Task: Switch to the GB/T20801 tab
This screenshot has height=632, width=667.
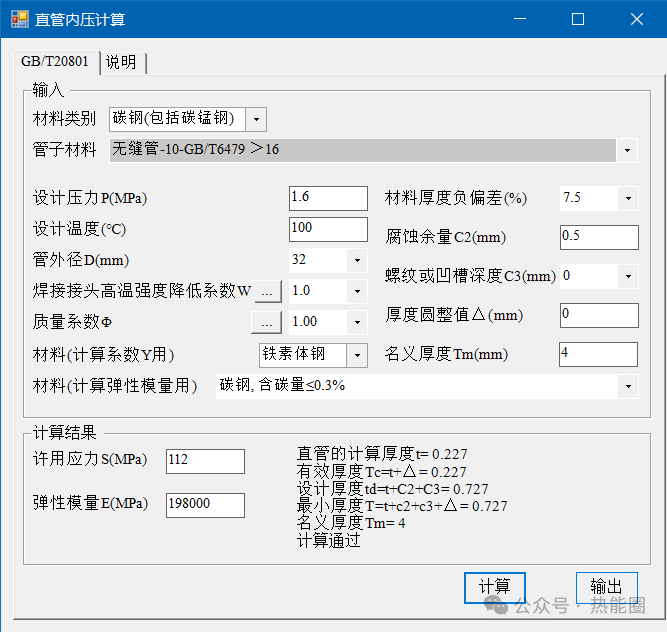Action: pos(55,62)
